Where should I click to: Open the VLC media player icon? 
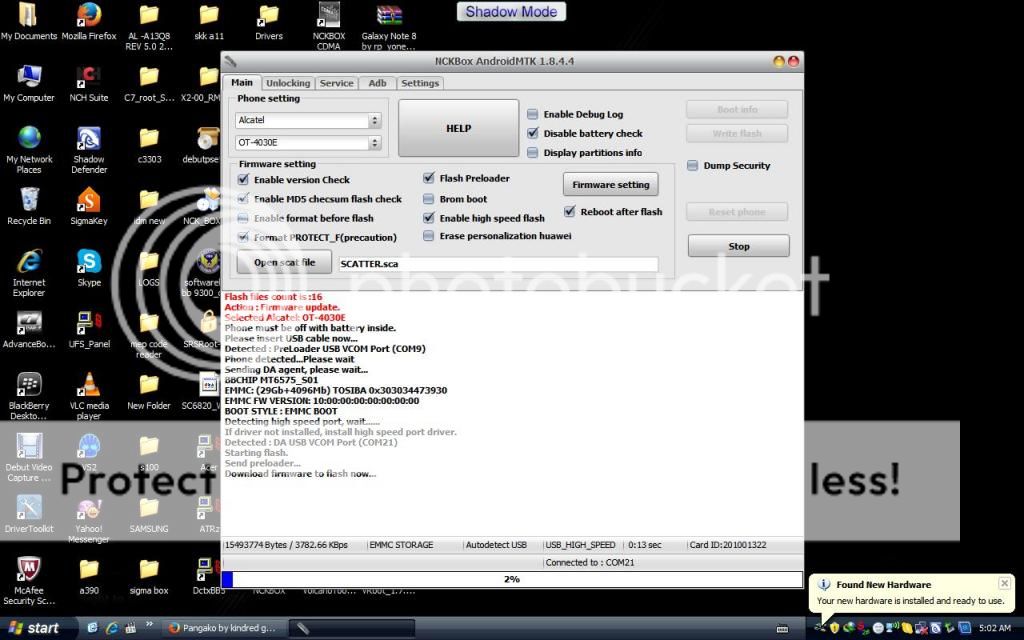click(x=89, y=385)
